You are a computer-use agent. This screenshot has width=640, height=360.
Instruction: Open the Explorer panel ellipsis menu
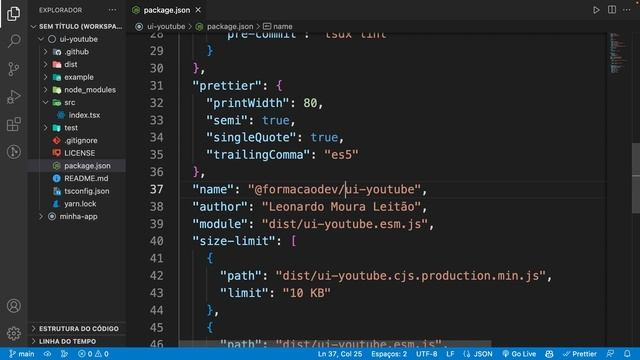[x=112, y=10]
